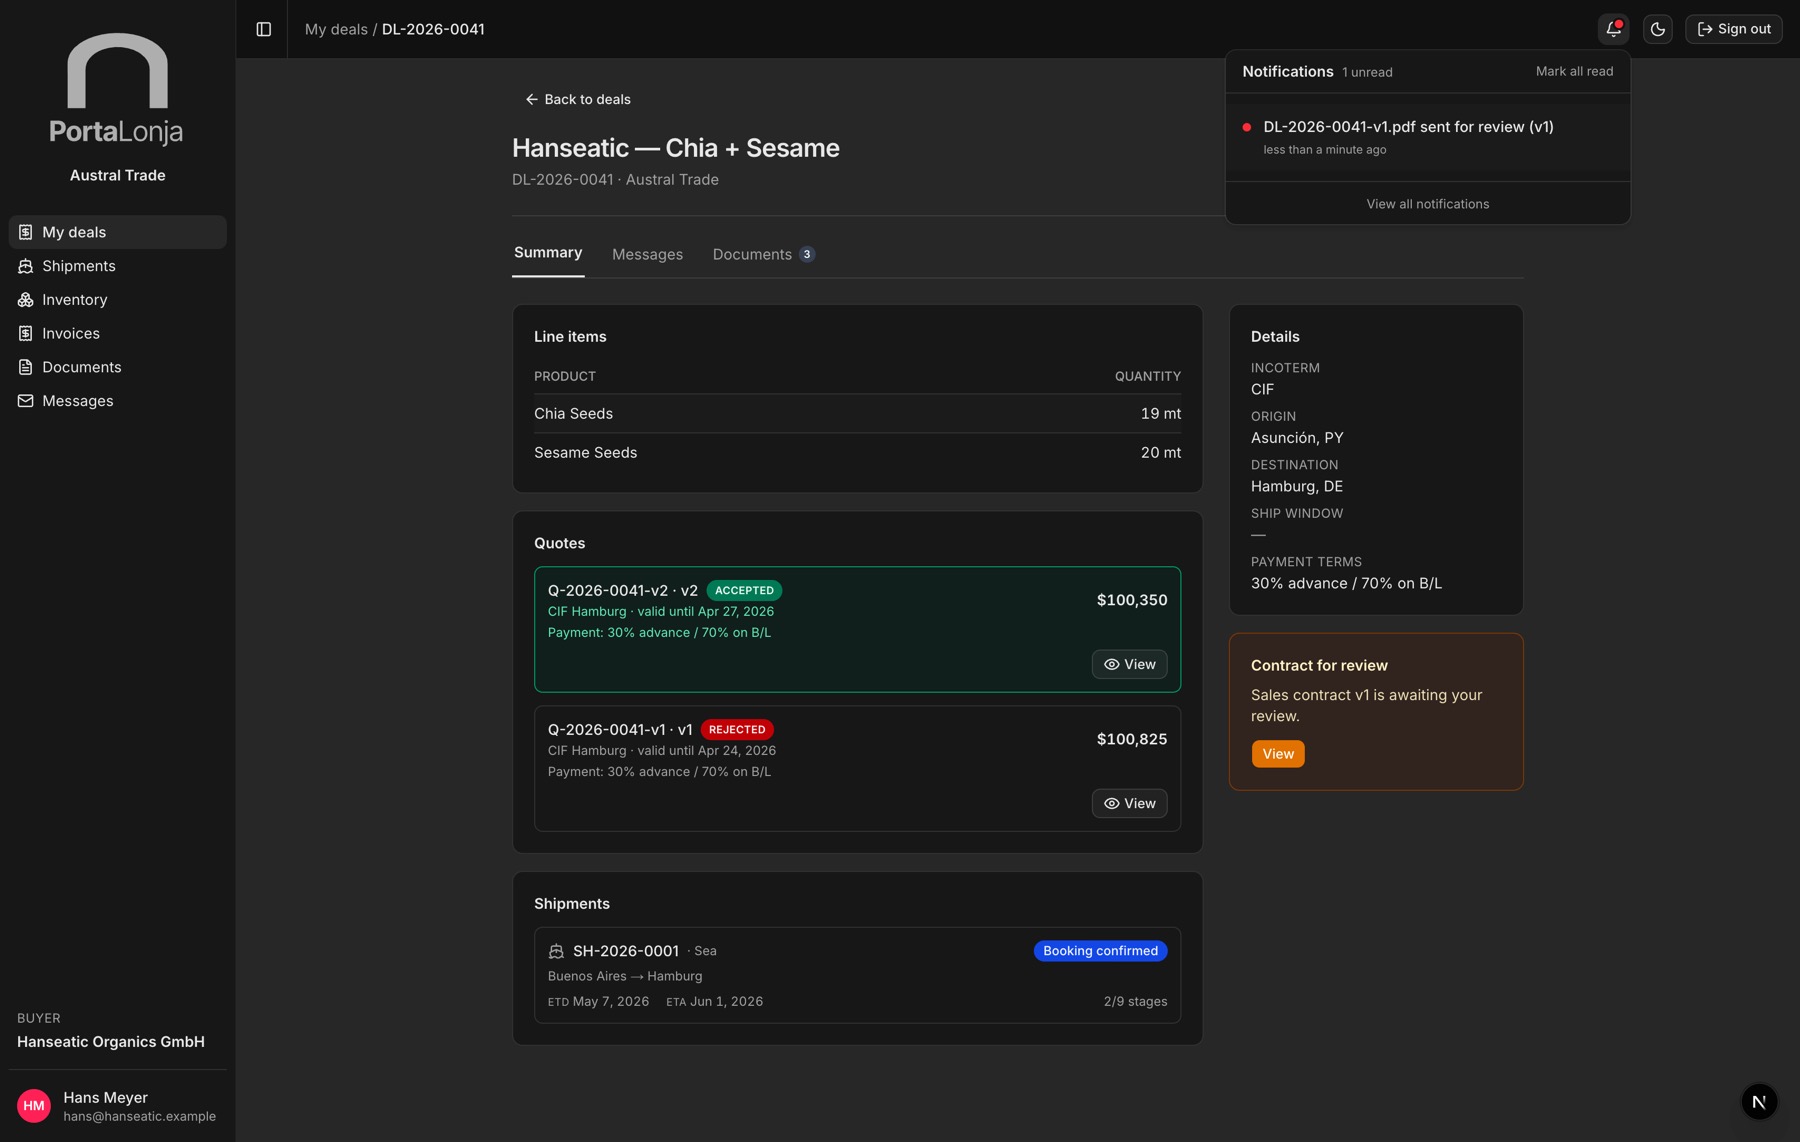Open shipment SH-2026-0001
Viewport: 1800px width, 1142px height.
tap(857, 975)
